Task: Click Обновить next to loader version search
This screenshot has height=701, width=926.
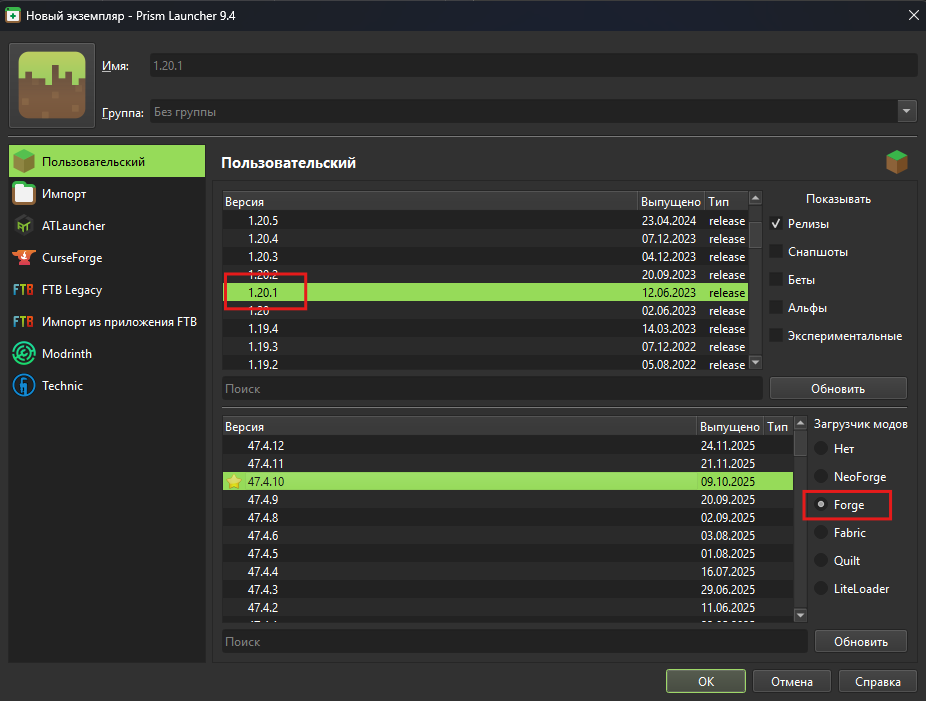Action: pyautogui.click(x=860, y=641)
